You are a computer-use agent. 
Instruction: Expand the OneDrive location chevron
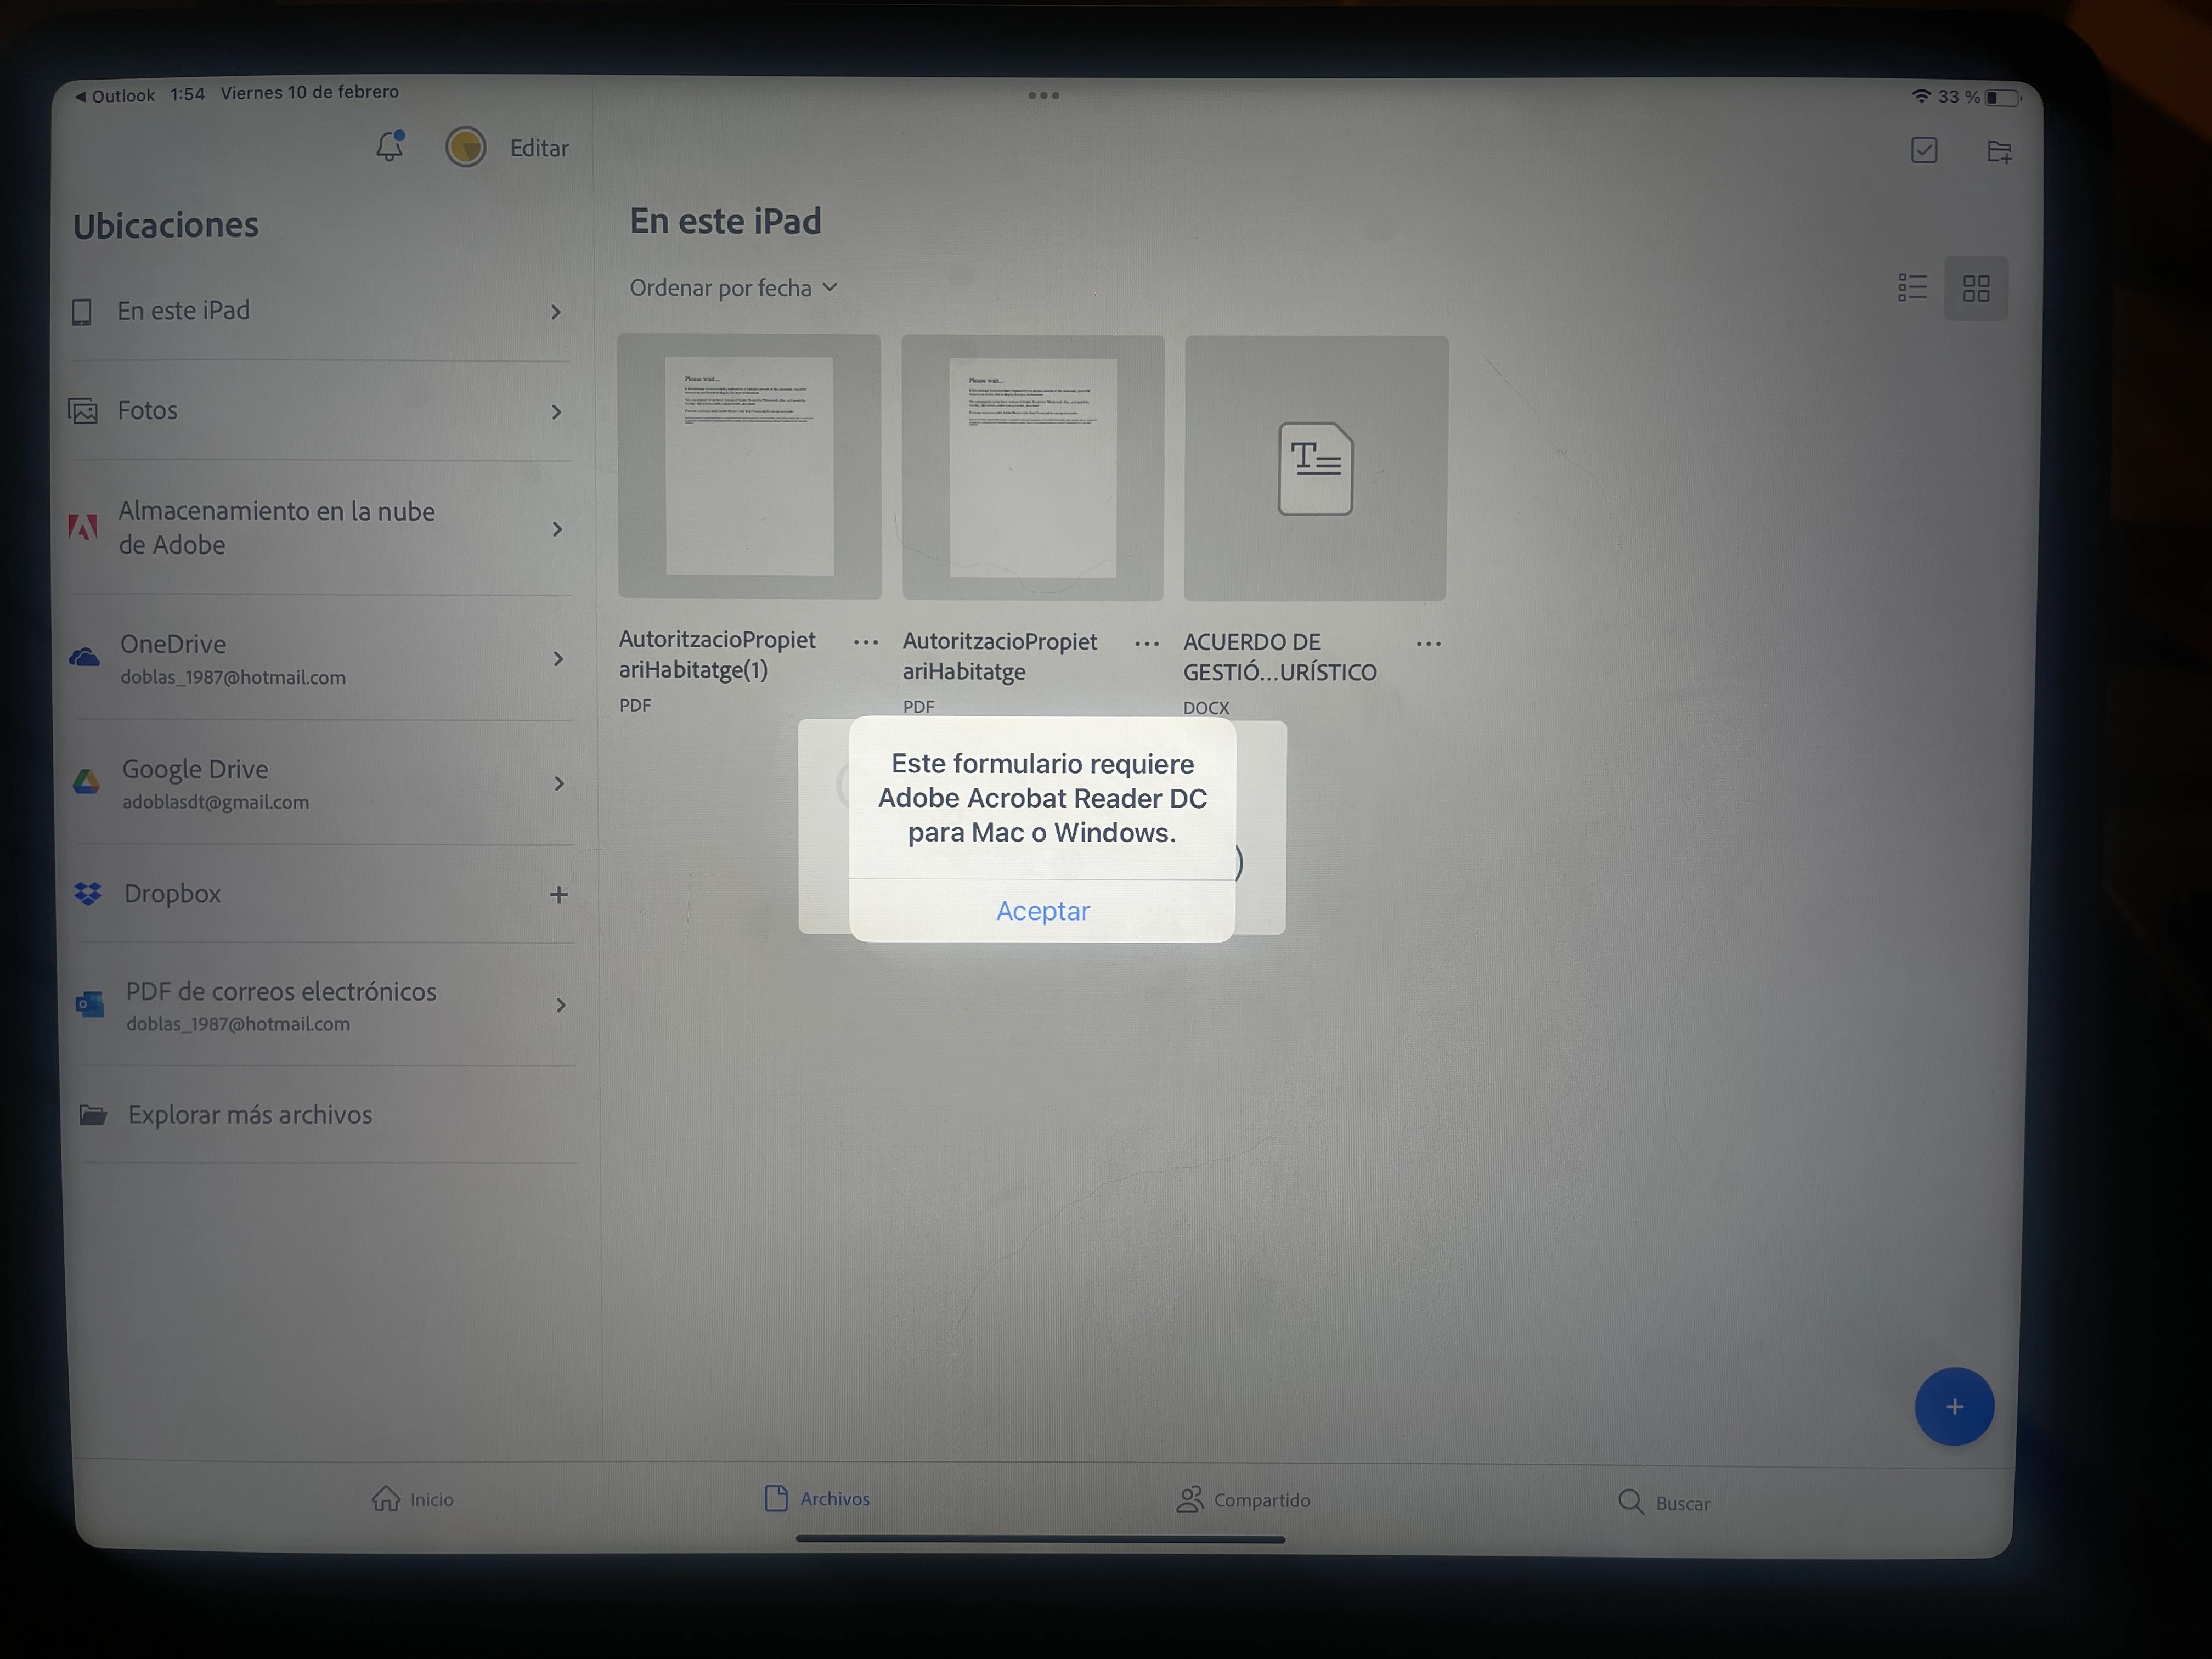click(x=558, y=658)
